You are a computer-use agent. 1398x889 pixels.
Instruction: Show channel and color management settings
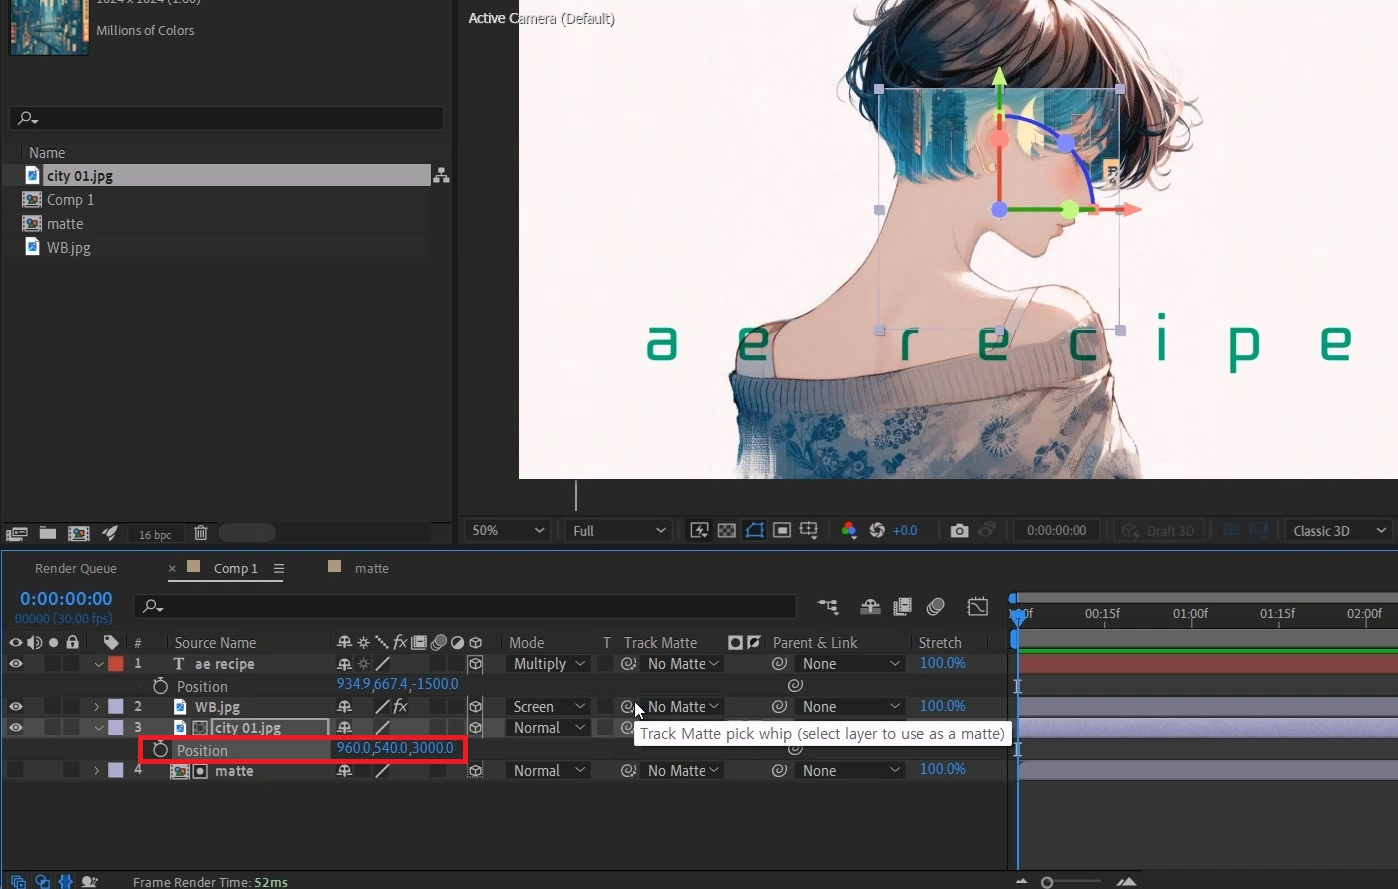pyautogui.click(x=849, y=531)
